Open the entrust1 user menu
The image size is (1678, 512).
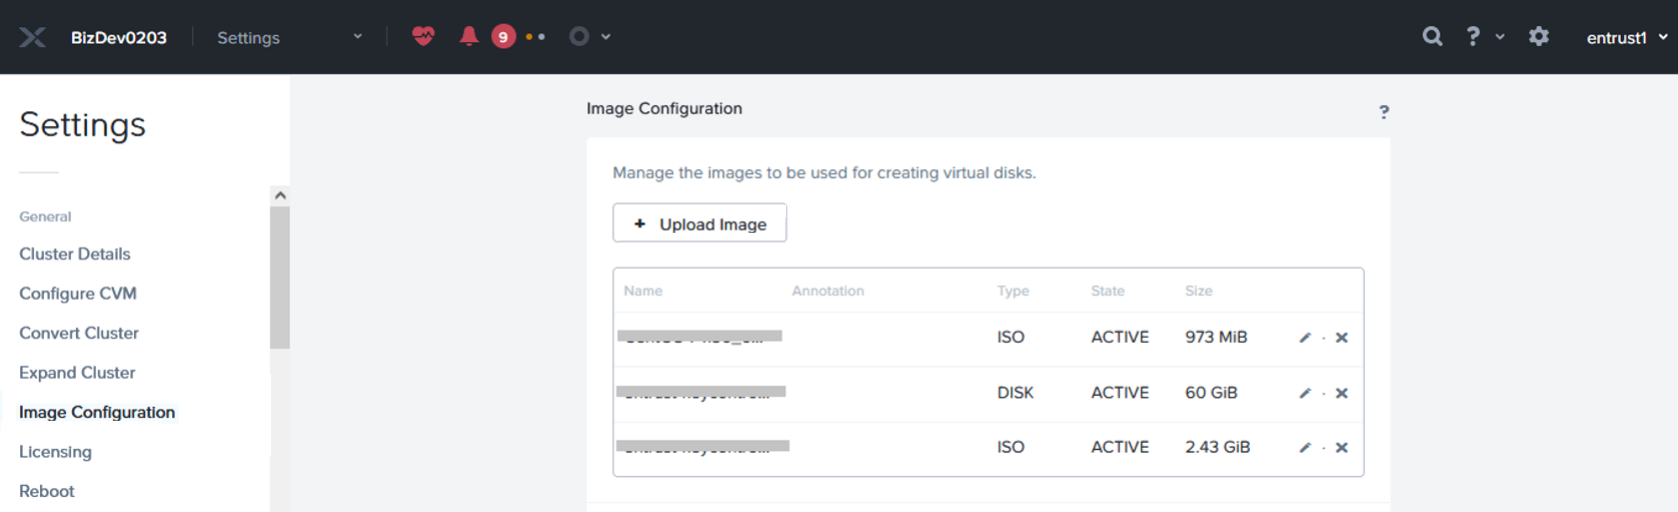pyautogui.click(x=1626, y=37)
